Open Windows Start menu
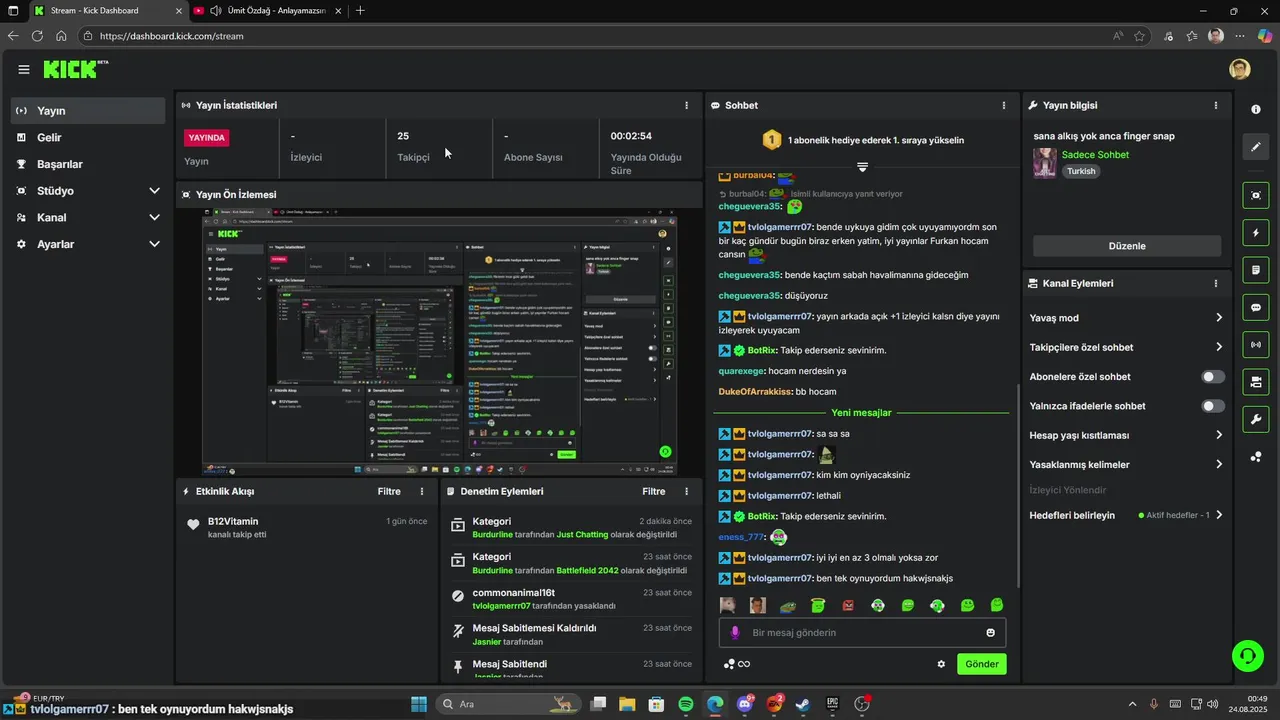Screen dimensions: 1280x720 (419, 704)
